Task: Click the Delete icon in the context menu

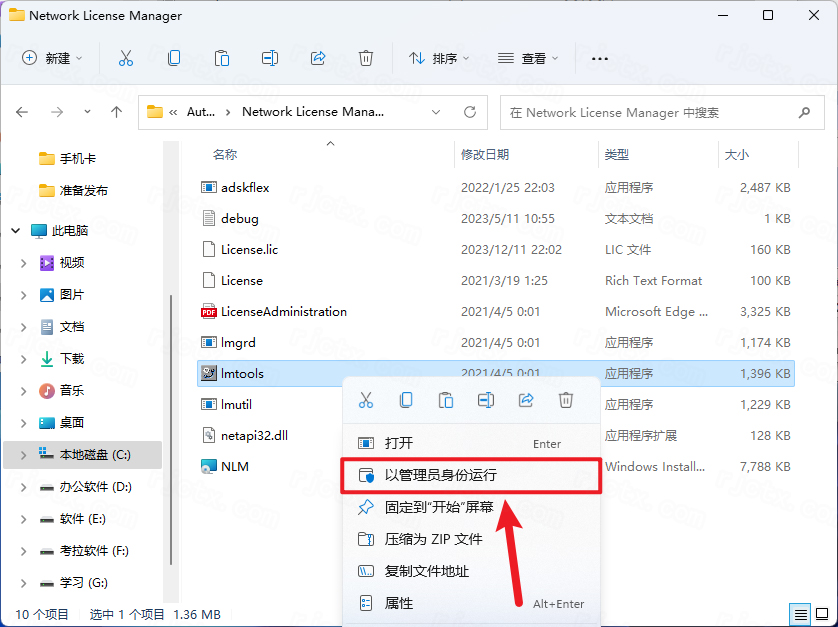Action: pyautogui.click(x=566, y=400)
